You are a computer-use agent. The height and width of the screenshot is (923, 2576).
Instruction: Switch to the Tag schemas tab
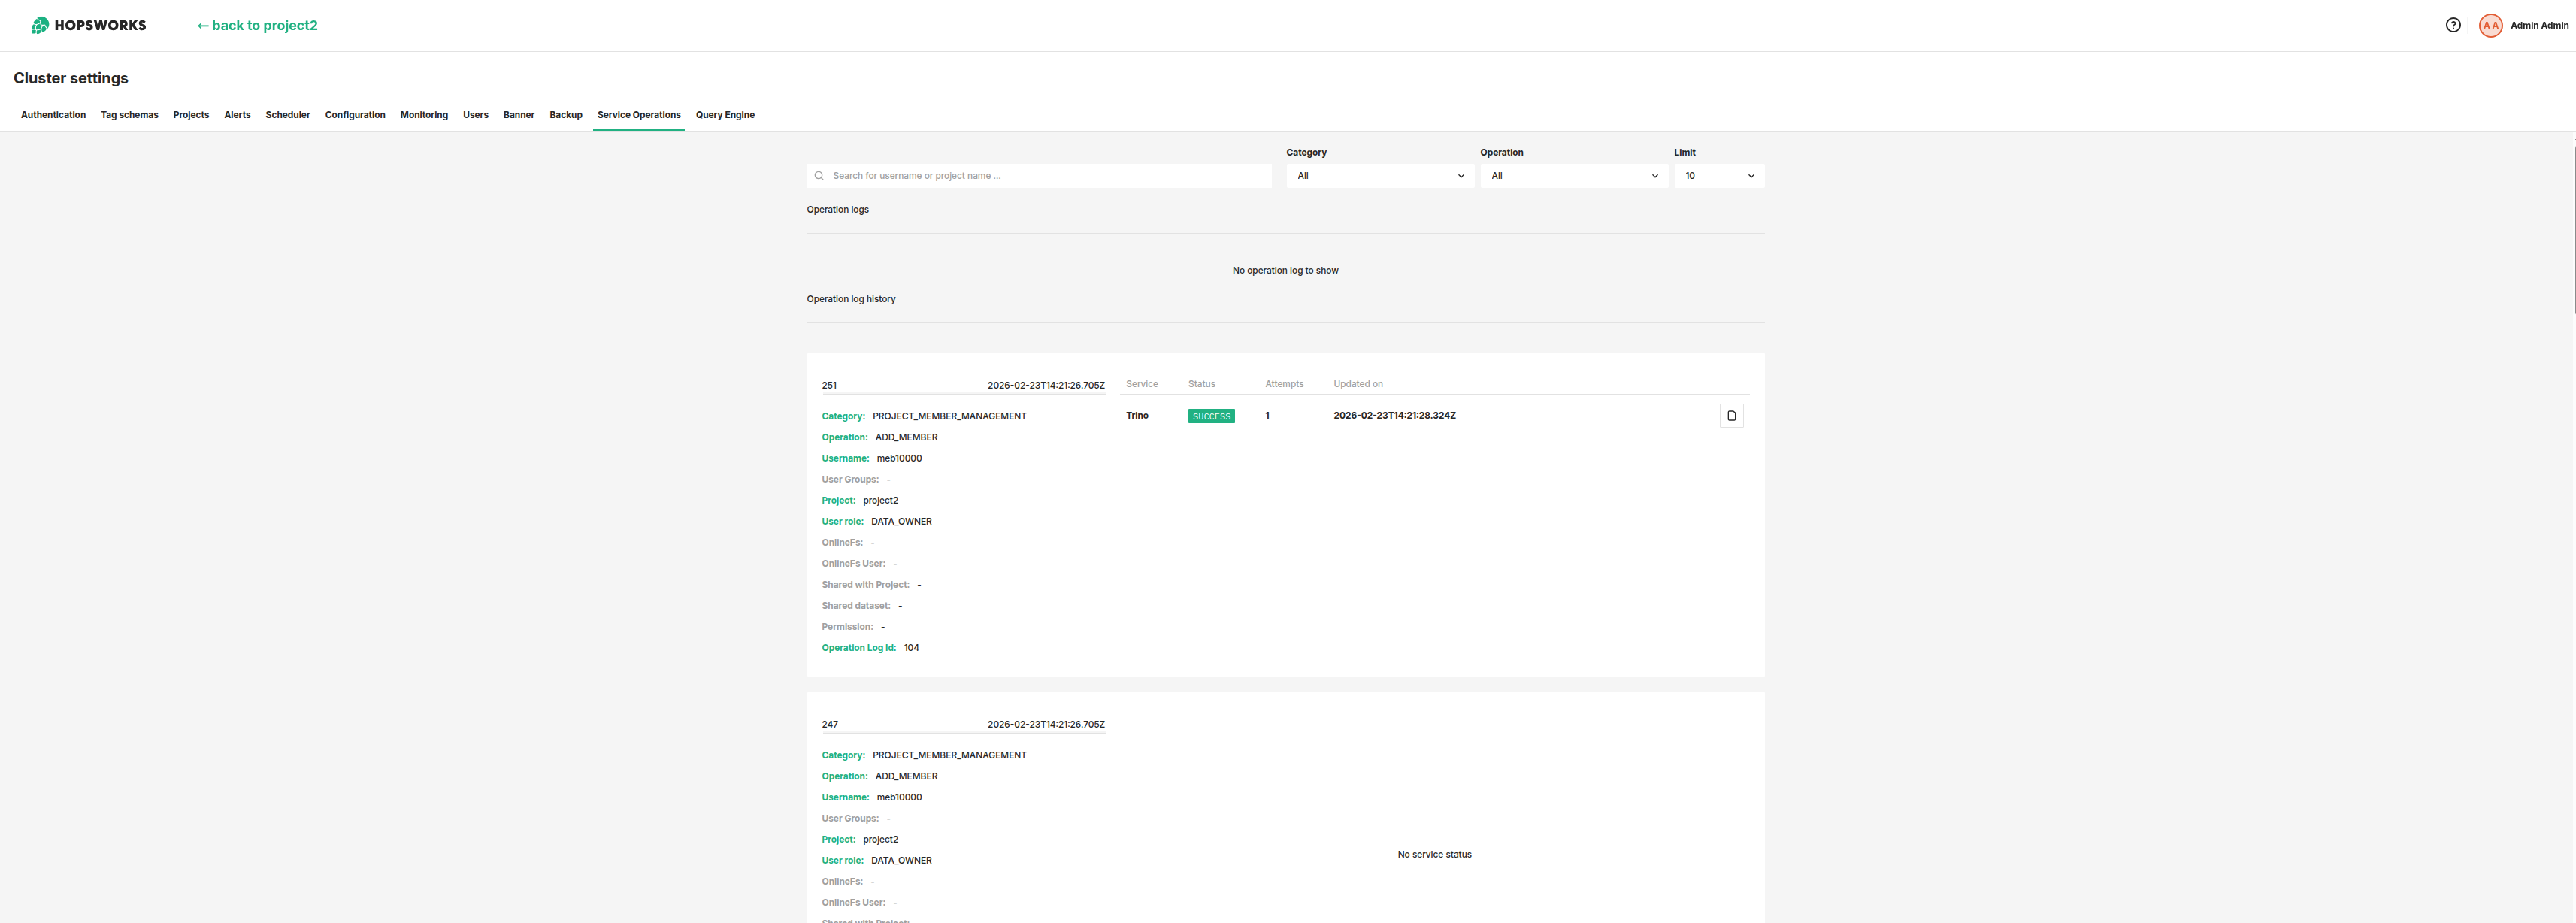click(x=129, y=115)
